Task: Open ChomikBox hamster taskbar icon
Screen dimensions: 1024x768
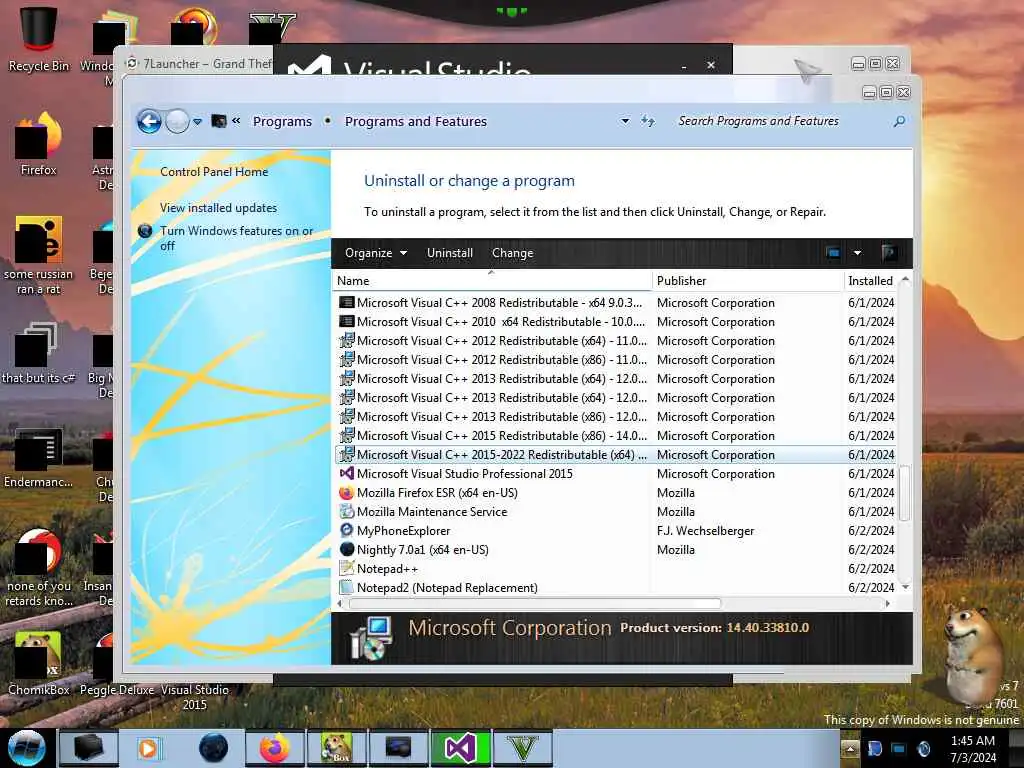Action: point(336,748)
